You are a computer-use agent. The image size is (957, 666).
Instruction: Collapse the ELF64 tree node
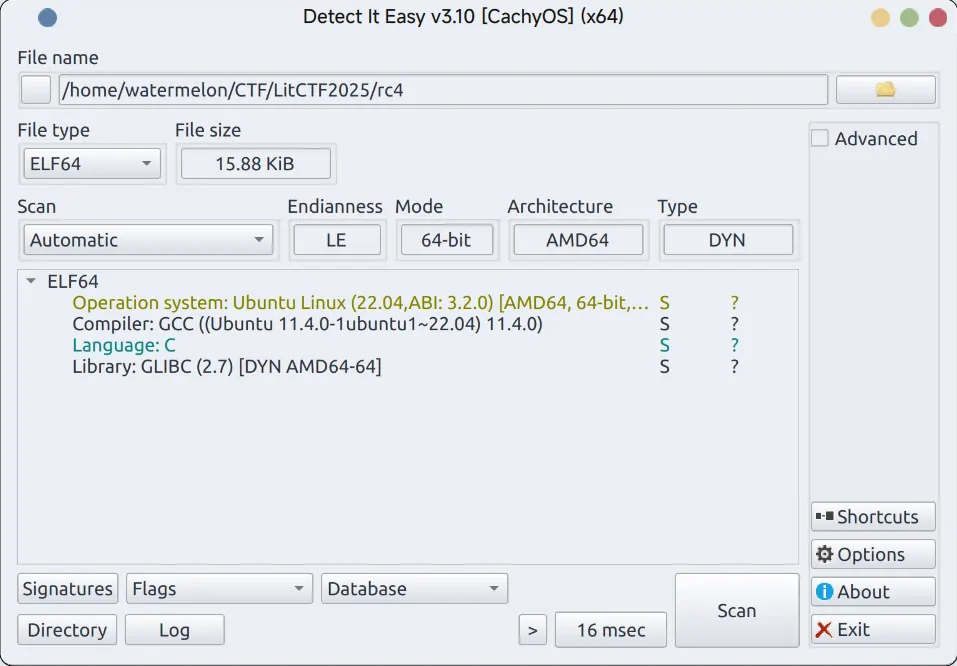31,281
